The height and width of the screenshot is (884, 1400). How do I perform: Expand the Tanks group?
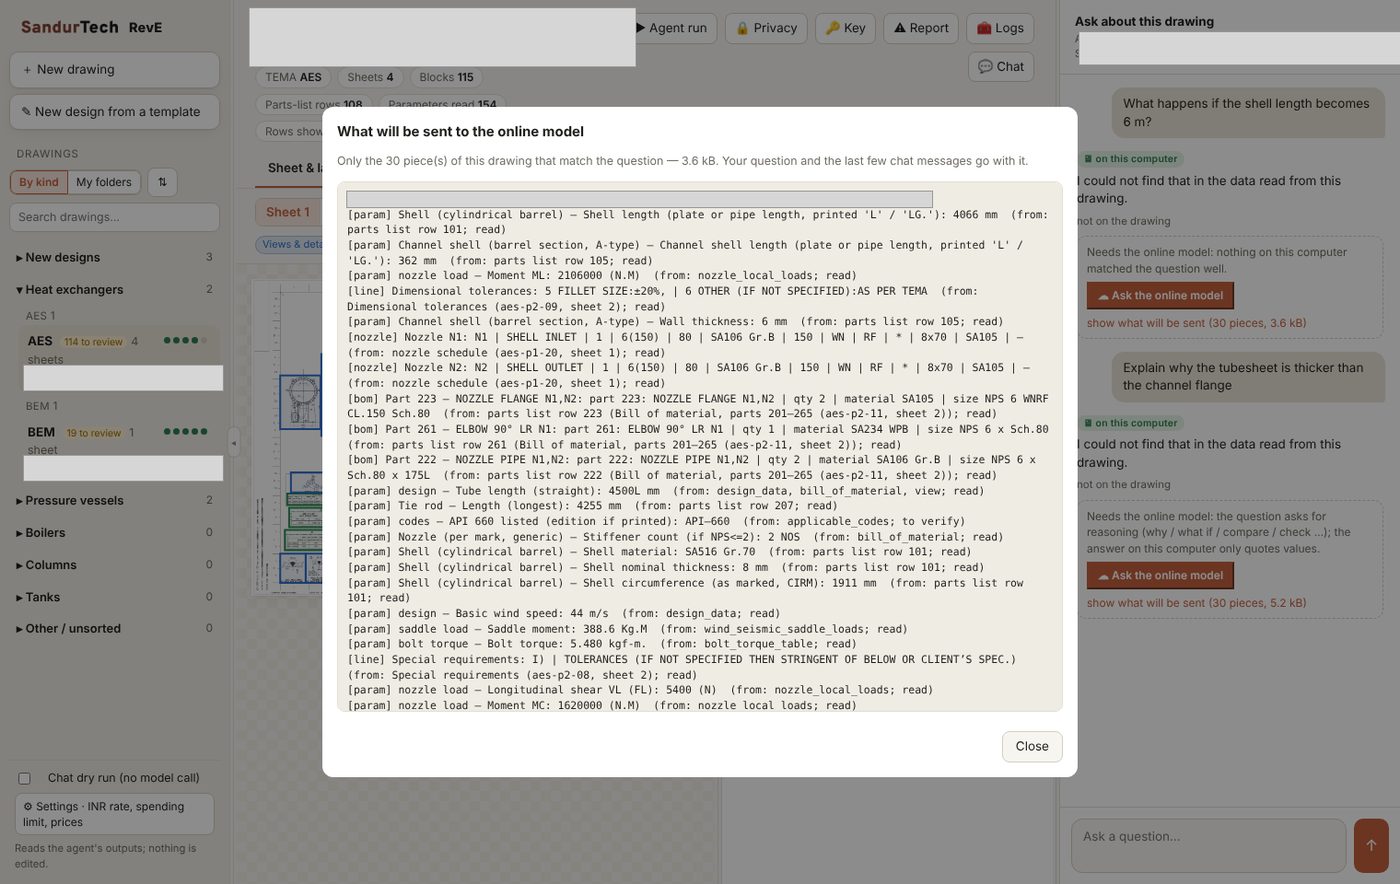(114, 597)
